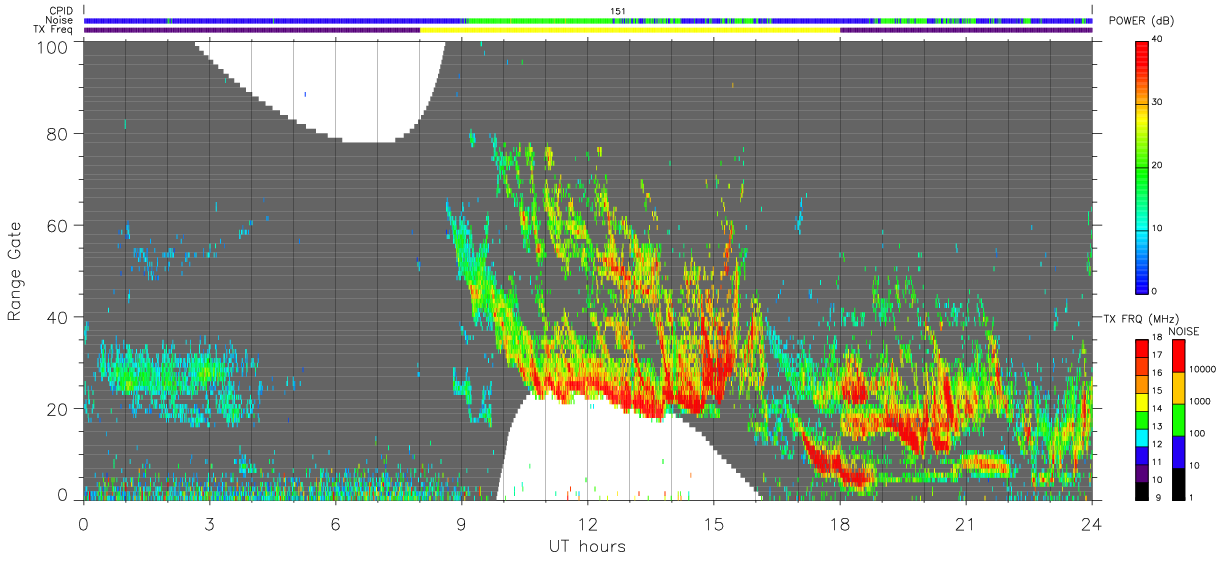Screen dimensions: 1228x567
Task: Click the TX FRQ (MHz) legend title
Action: click(1142, 318)
